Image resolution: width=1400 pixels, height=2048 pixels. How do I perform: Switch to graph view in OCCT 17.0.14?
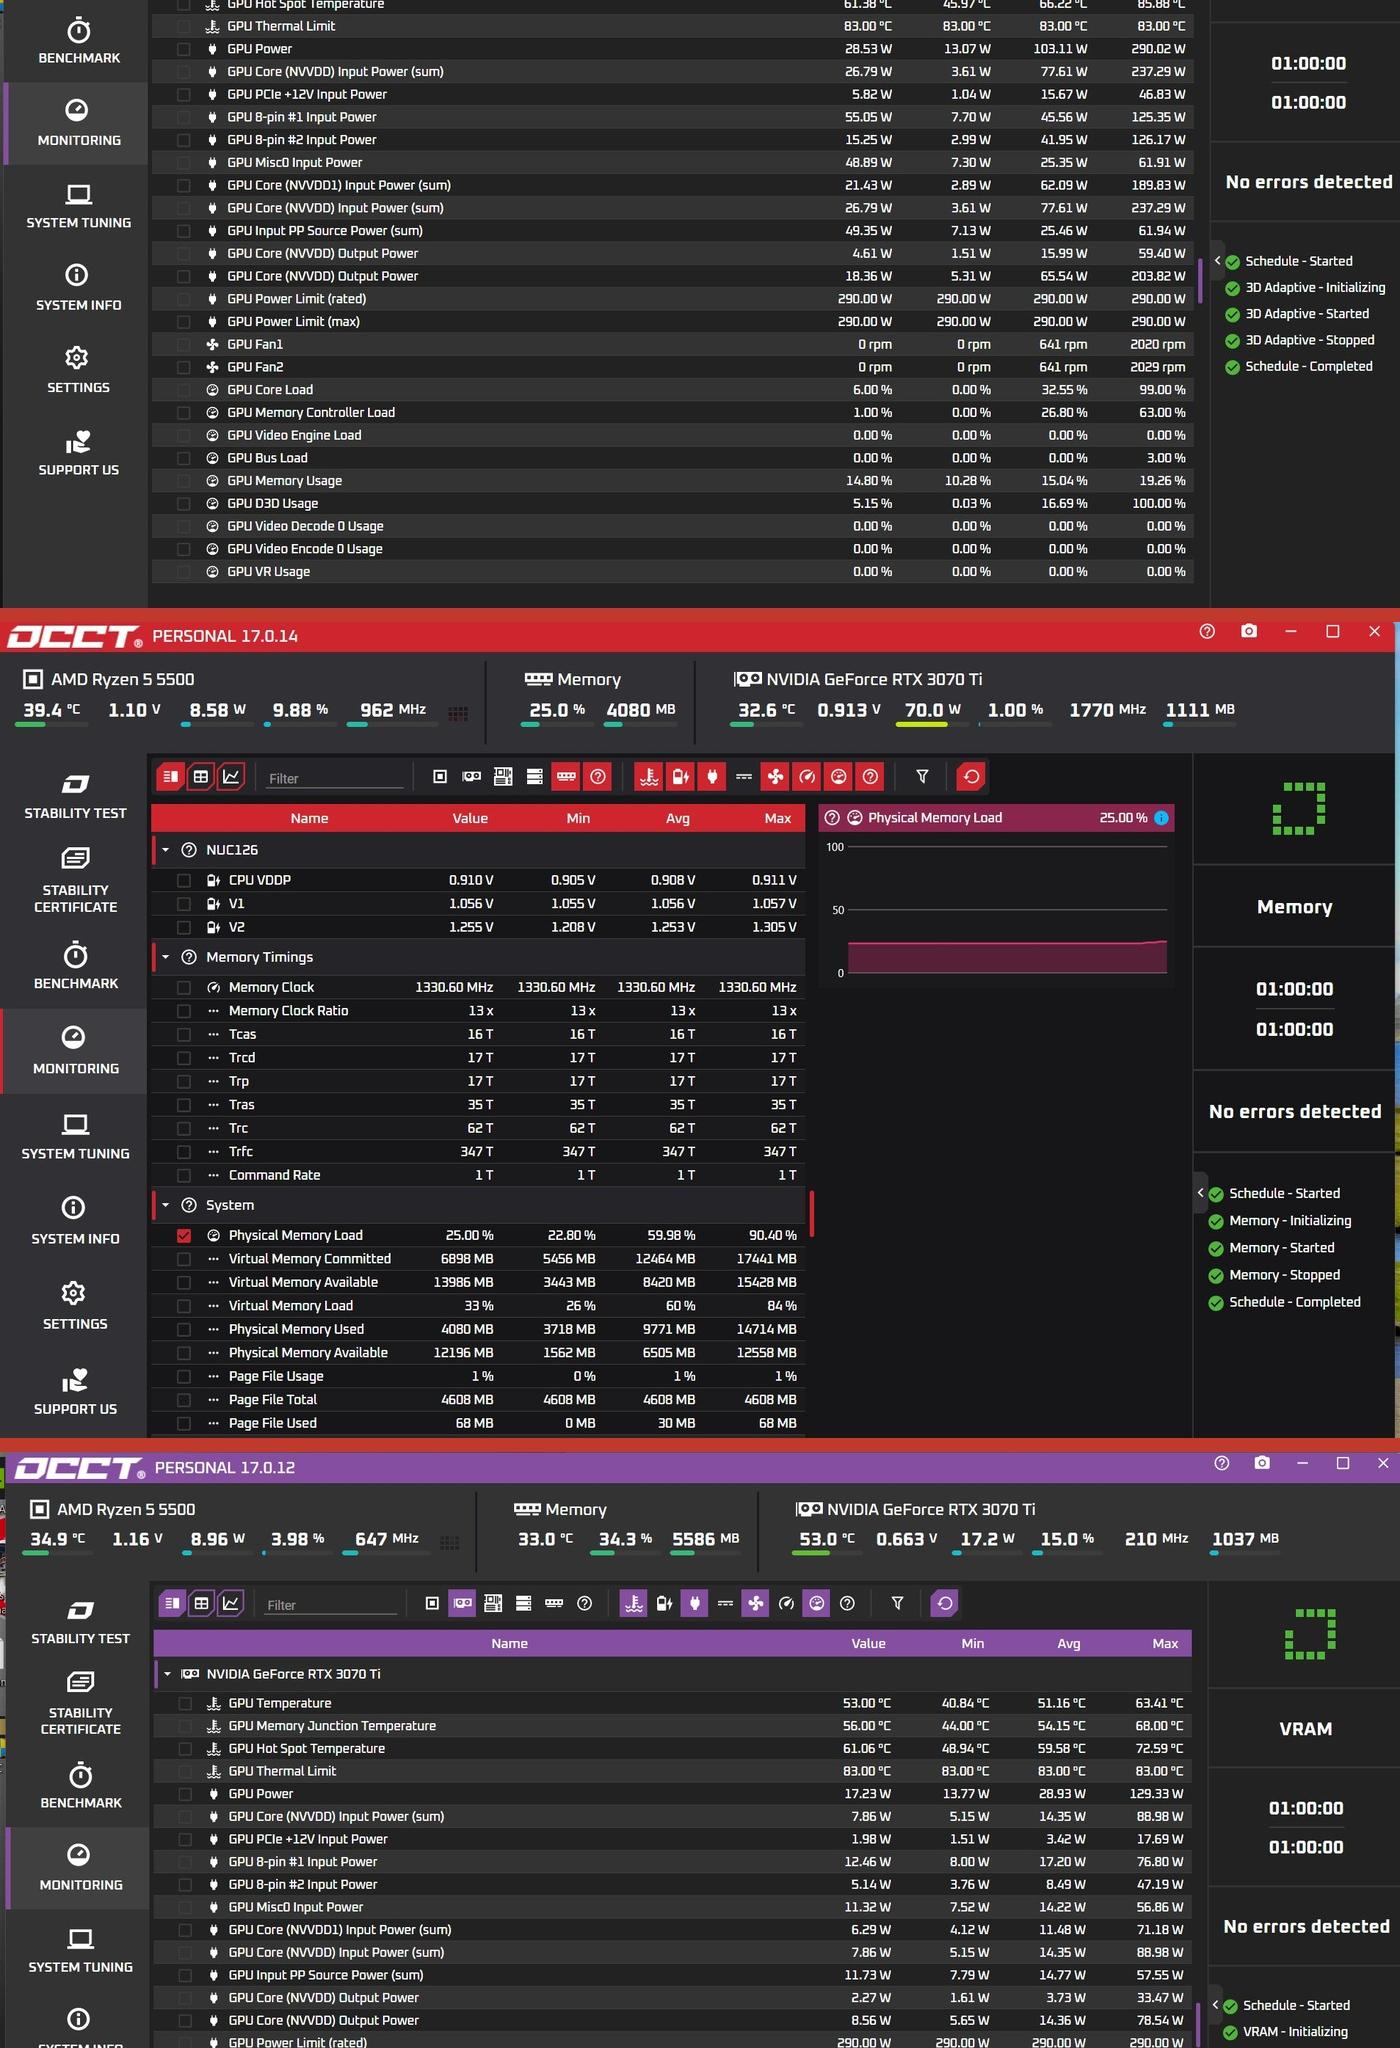(x=231, y=777)
